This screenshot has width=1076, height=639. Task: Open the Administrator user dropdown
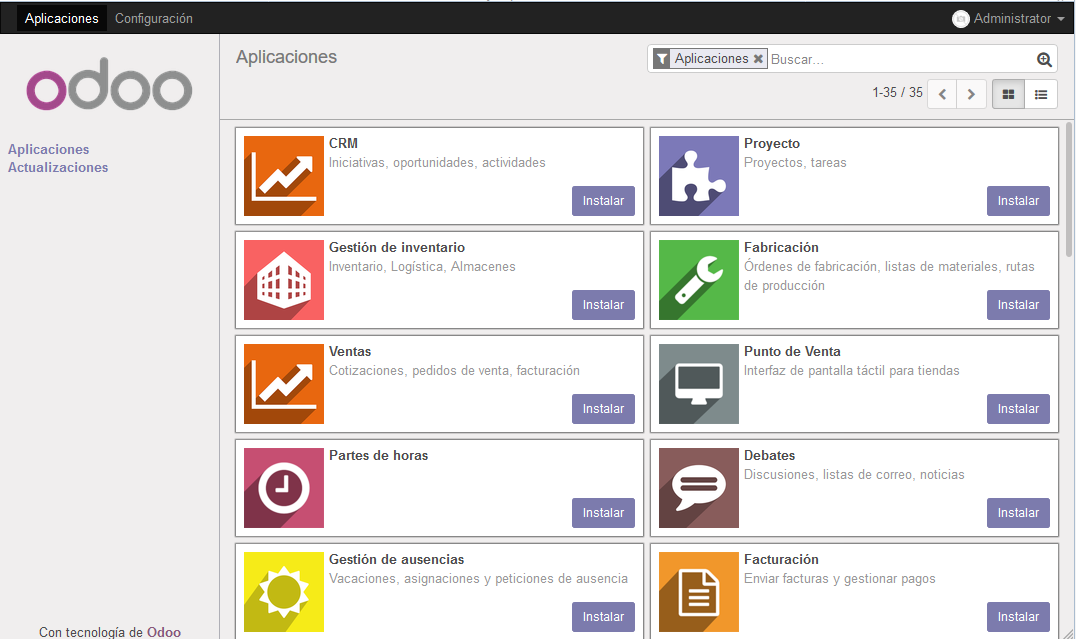[1009, 19]
